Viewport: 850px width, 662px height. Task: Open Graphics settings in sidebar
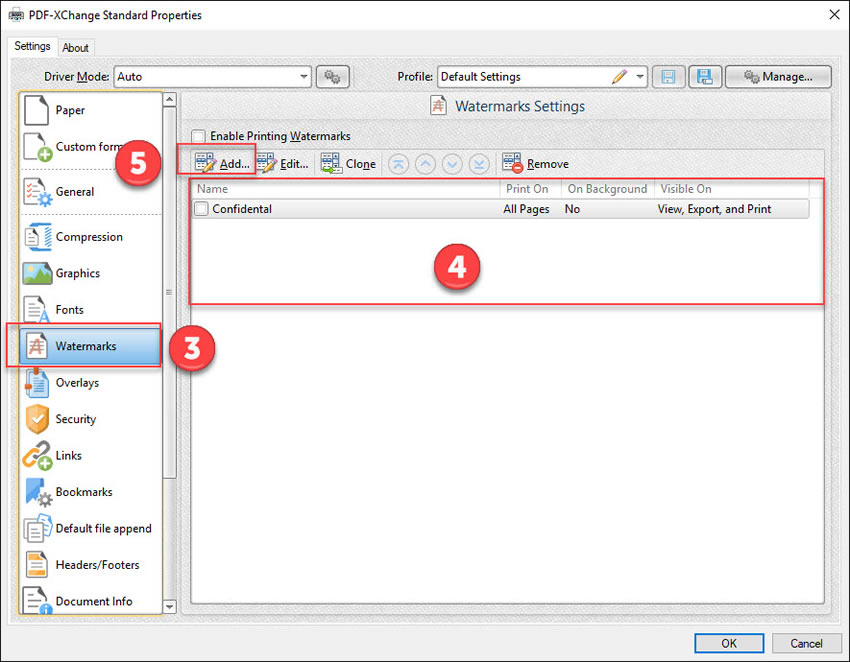[x=91, y=273]
